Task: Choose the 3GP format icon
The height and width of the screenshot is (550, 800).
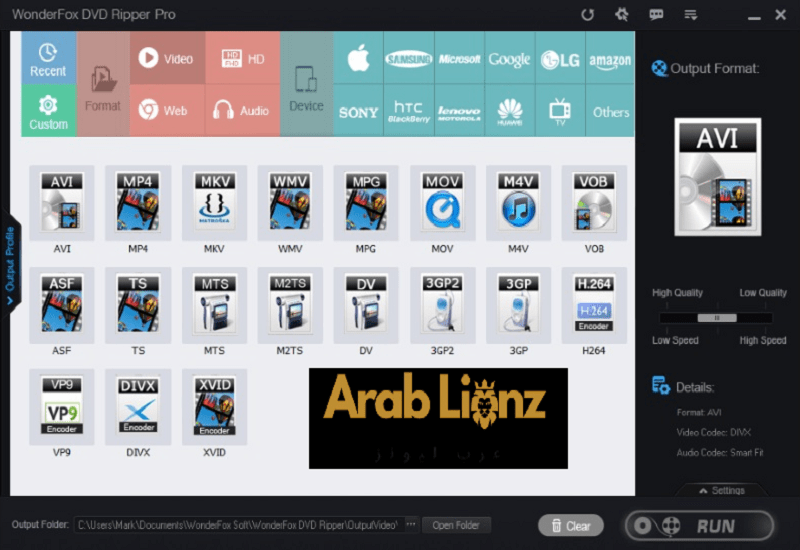Action: coord(518,305)
